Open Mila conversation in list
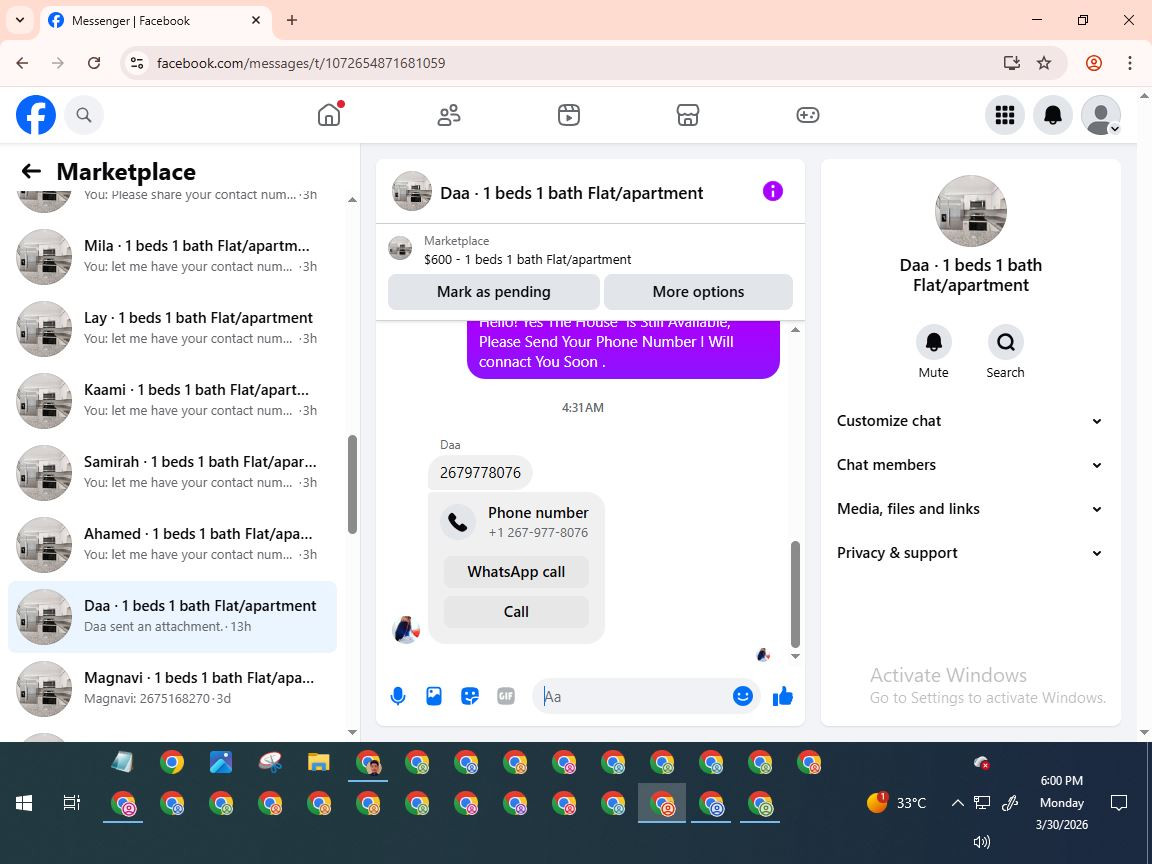The height and width of the screenshot is (864, 1152). [172, 256]
